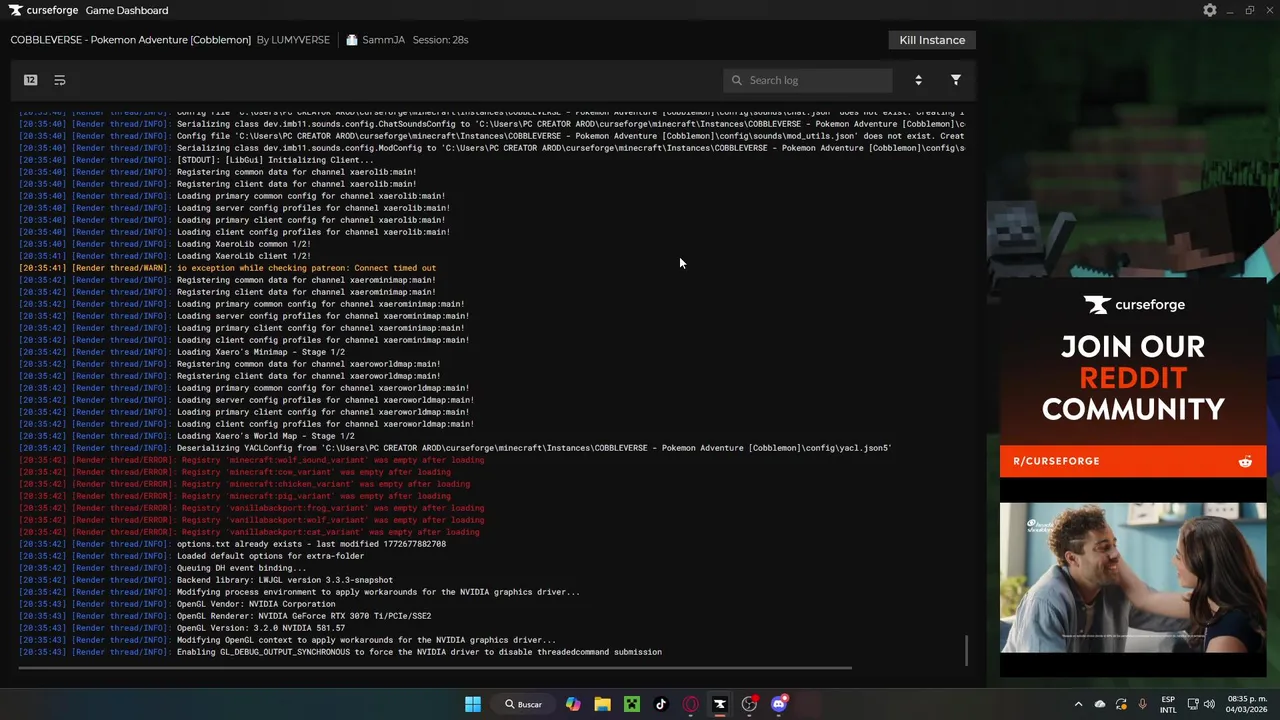The image size is (1280, 720).
Task: Click 'Queuing DH event binding...' log line
Action: pyautogui.click(x=163, y=568)
